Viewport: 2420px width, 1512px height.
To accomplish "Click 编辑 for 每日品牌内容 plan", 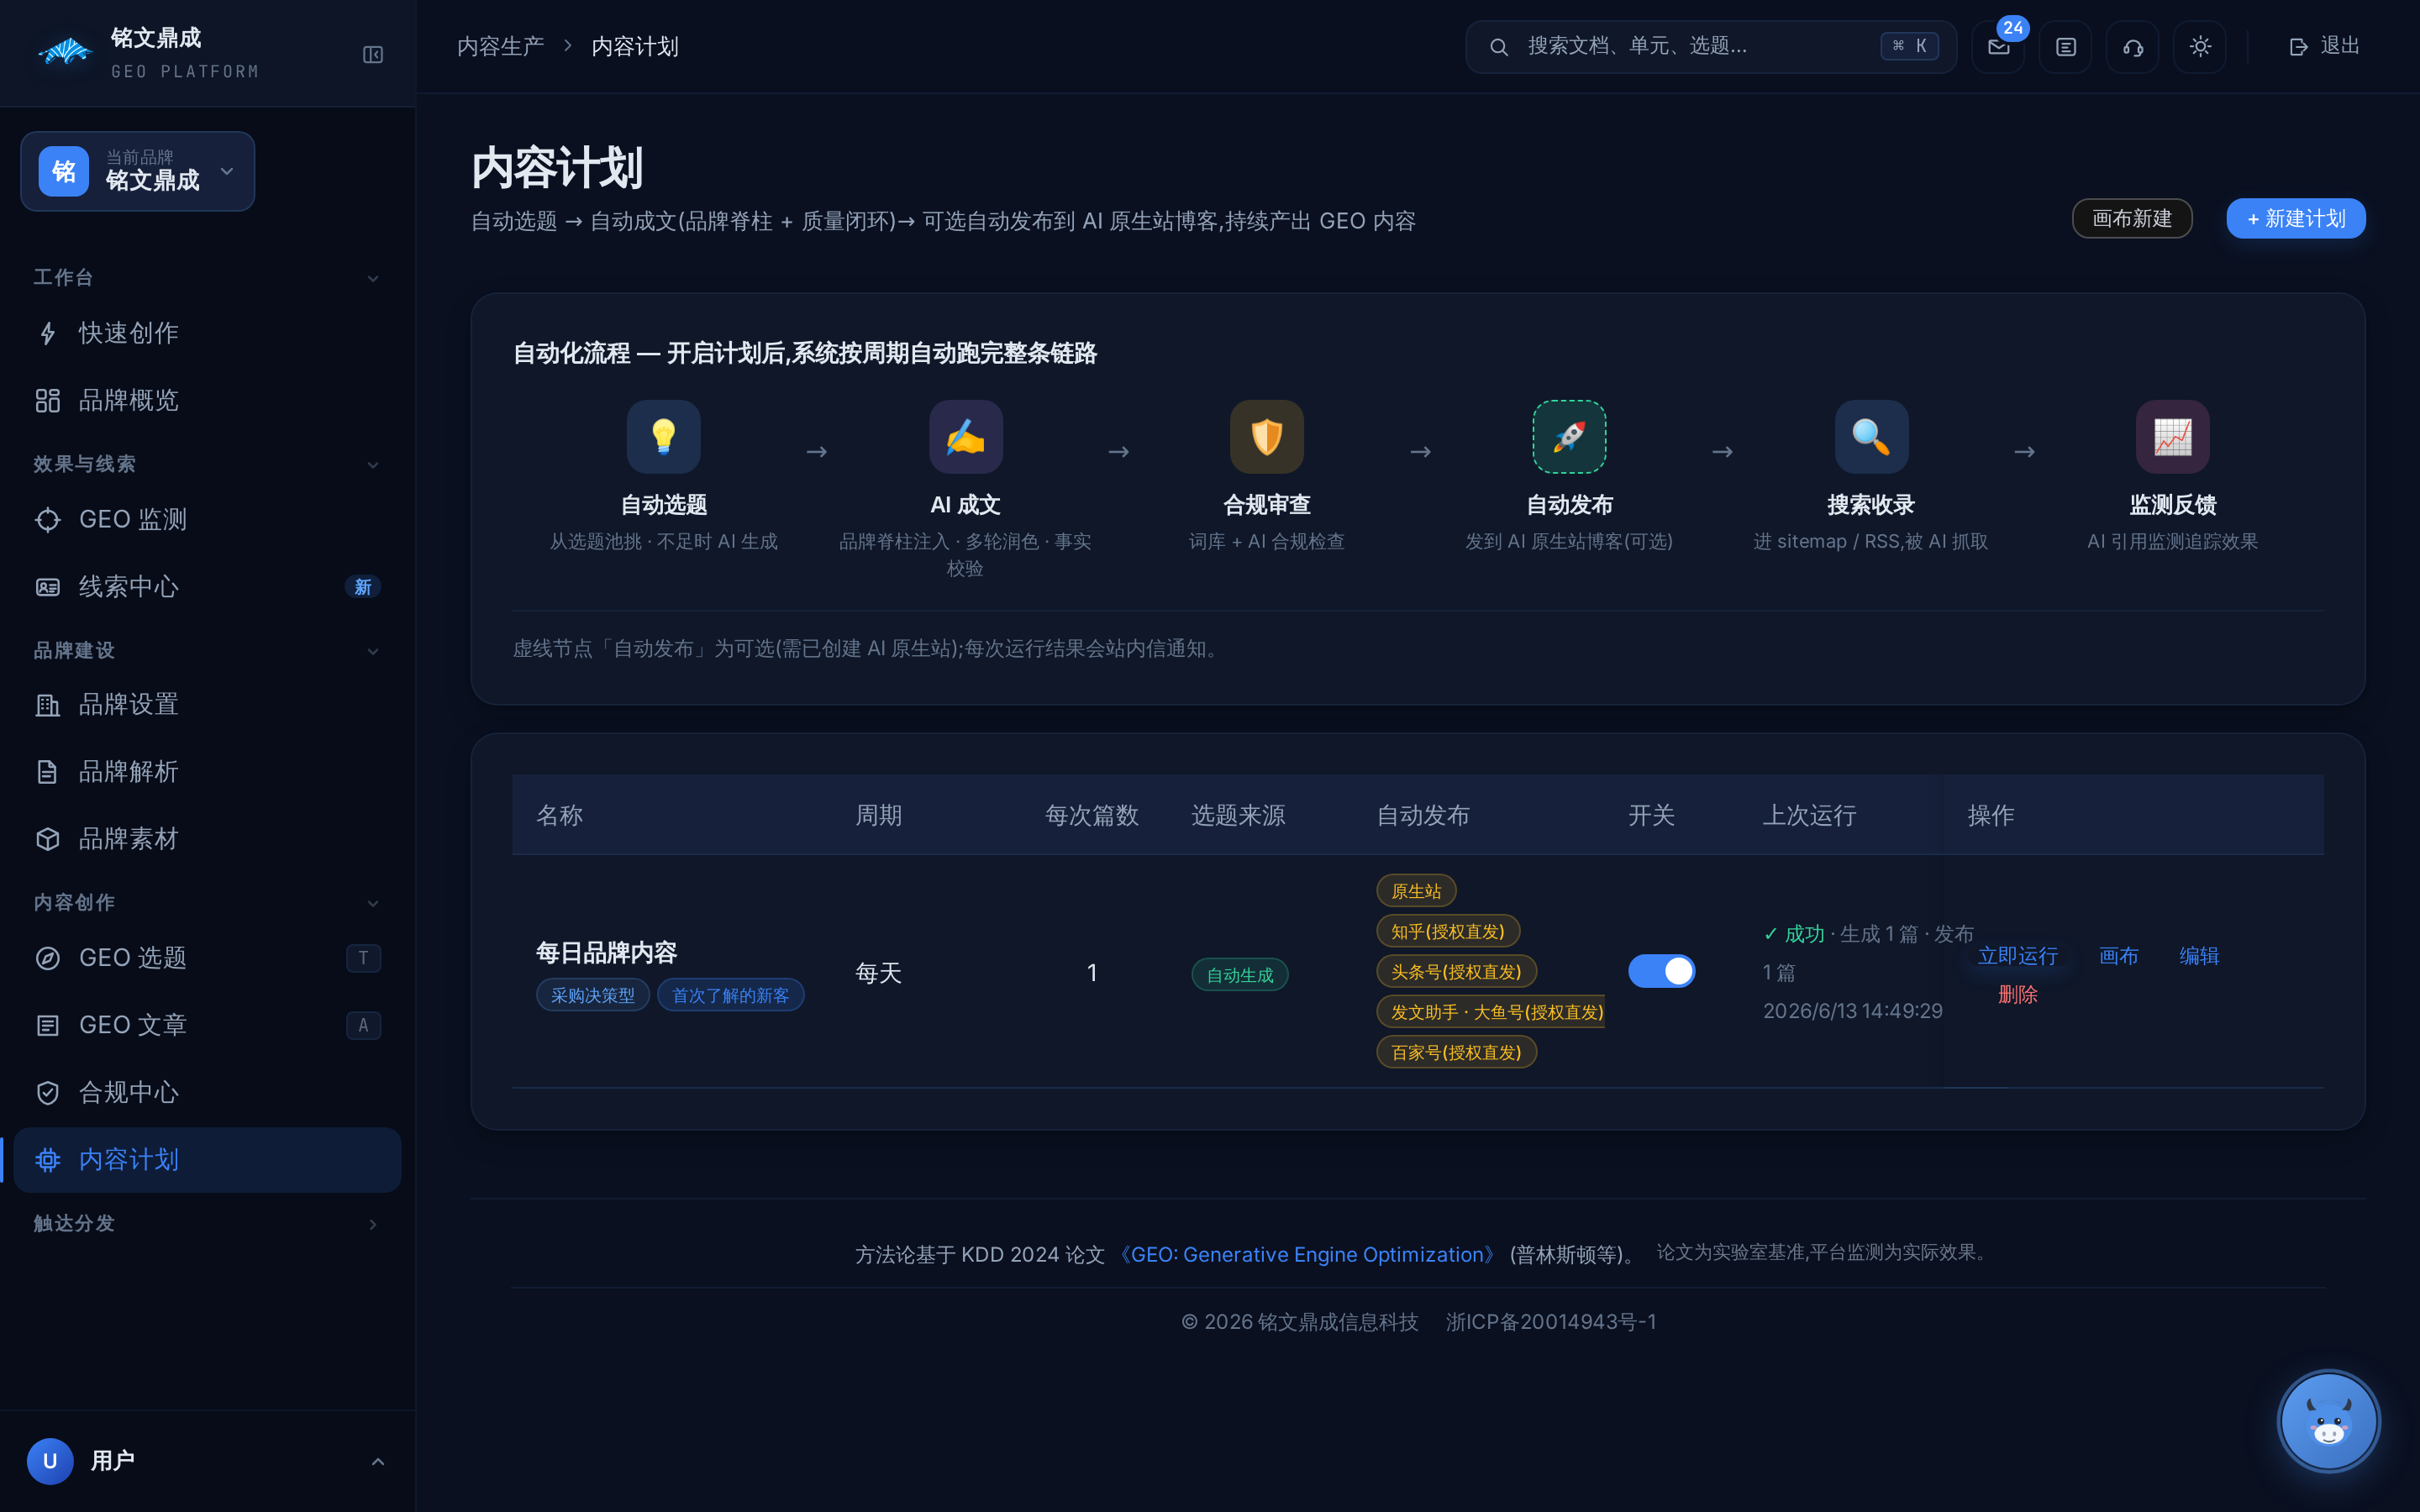I will (2199, 955).
